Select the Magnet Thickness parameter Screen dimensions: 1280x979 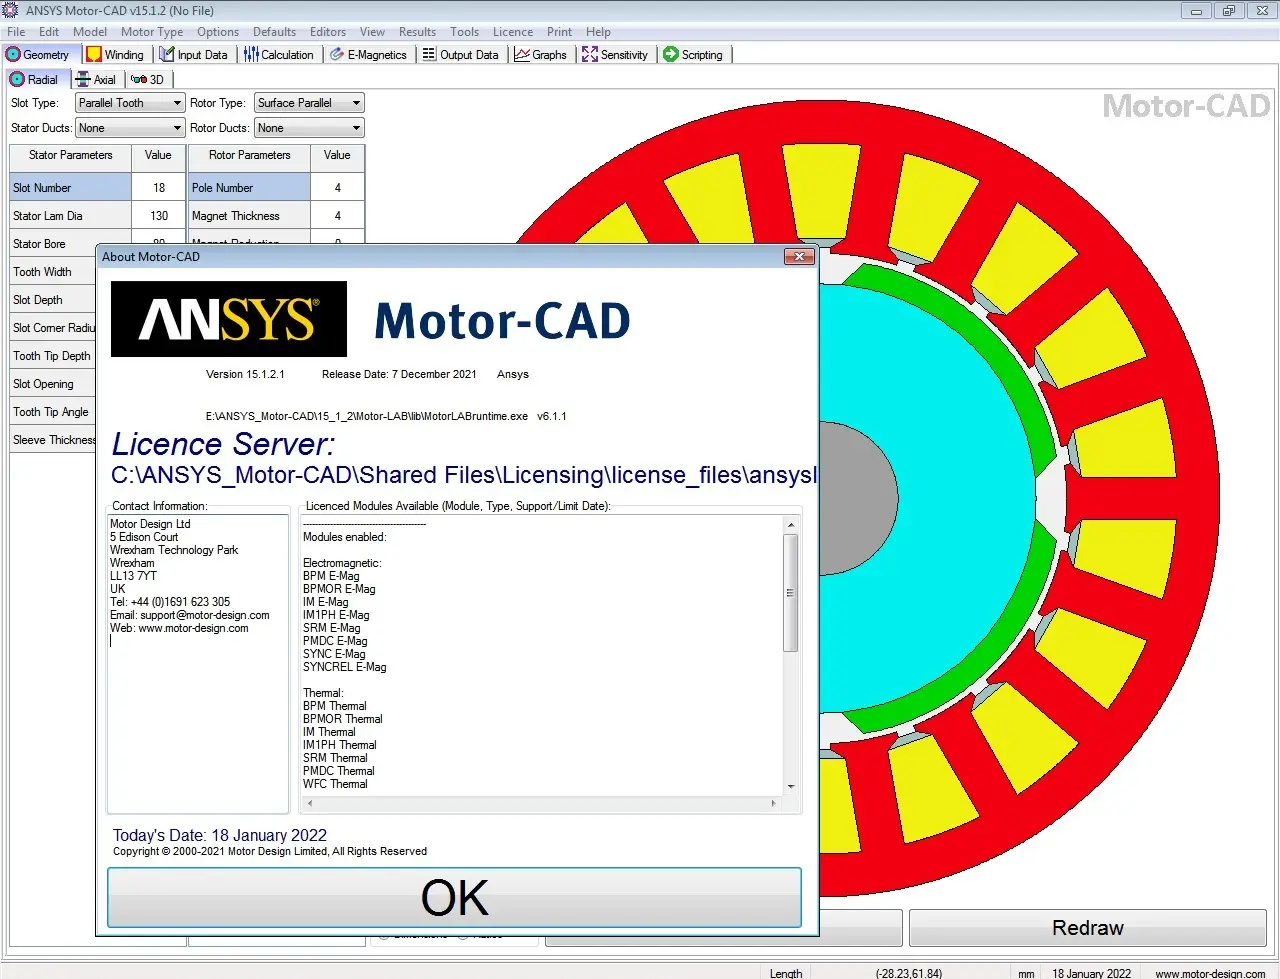coord(249,216)
